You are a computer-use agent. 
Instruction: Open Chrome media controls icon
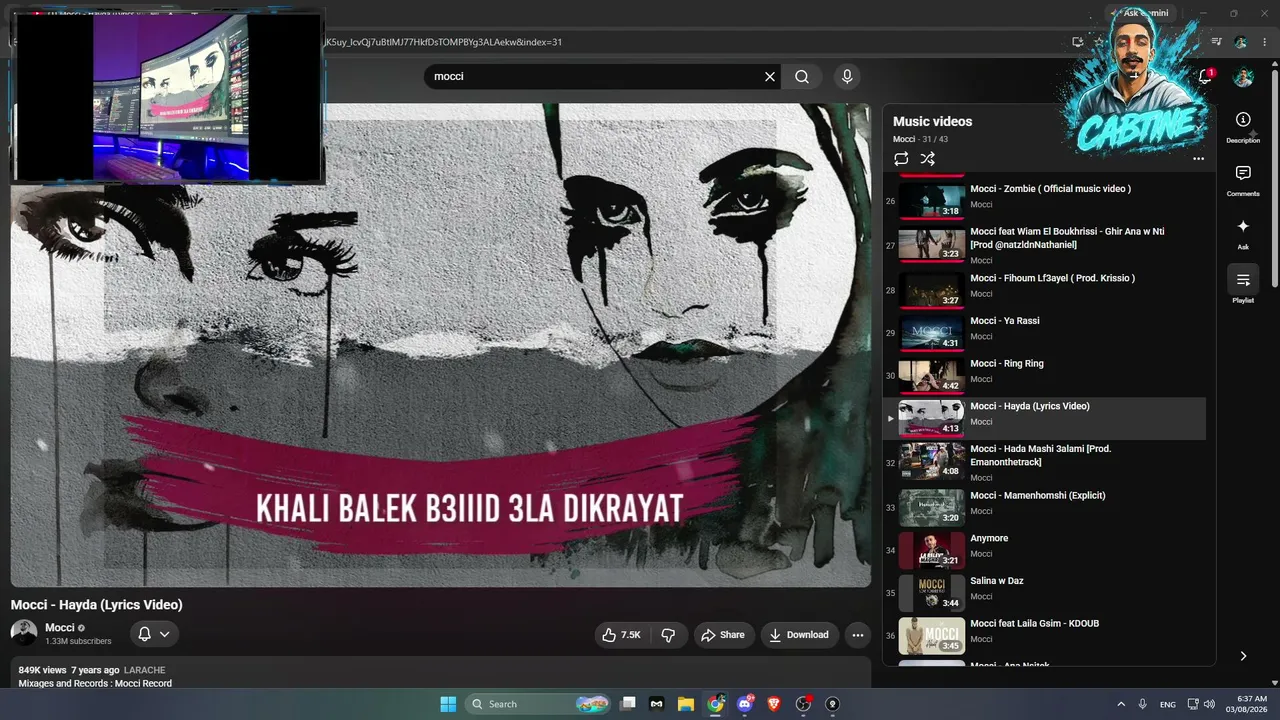(1216, 42)
